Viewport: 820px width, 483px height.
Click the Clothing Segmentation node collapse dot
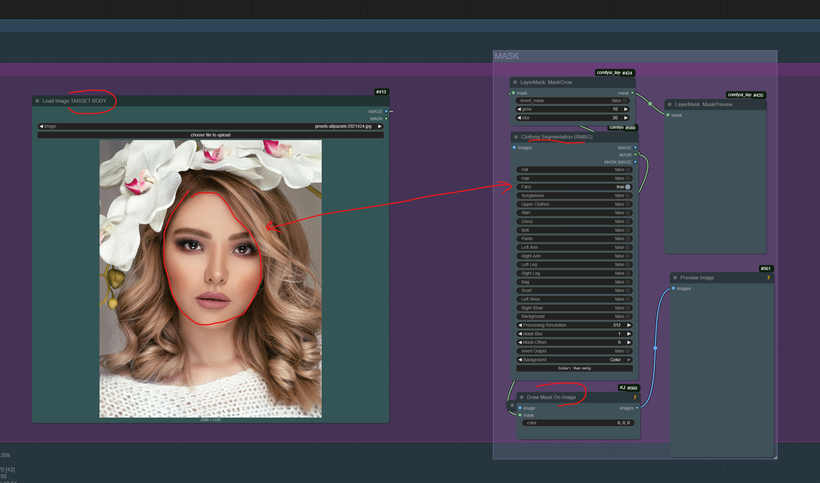[516, 137]
